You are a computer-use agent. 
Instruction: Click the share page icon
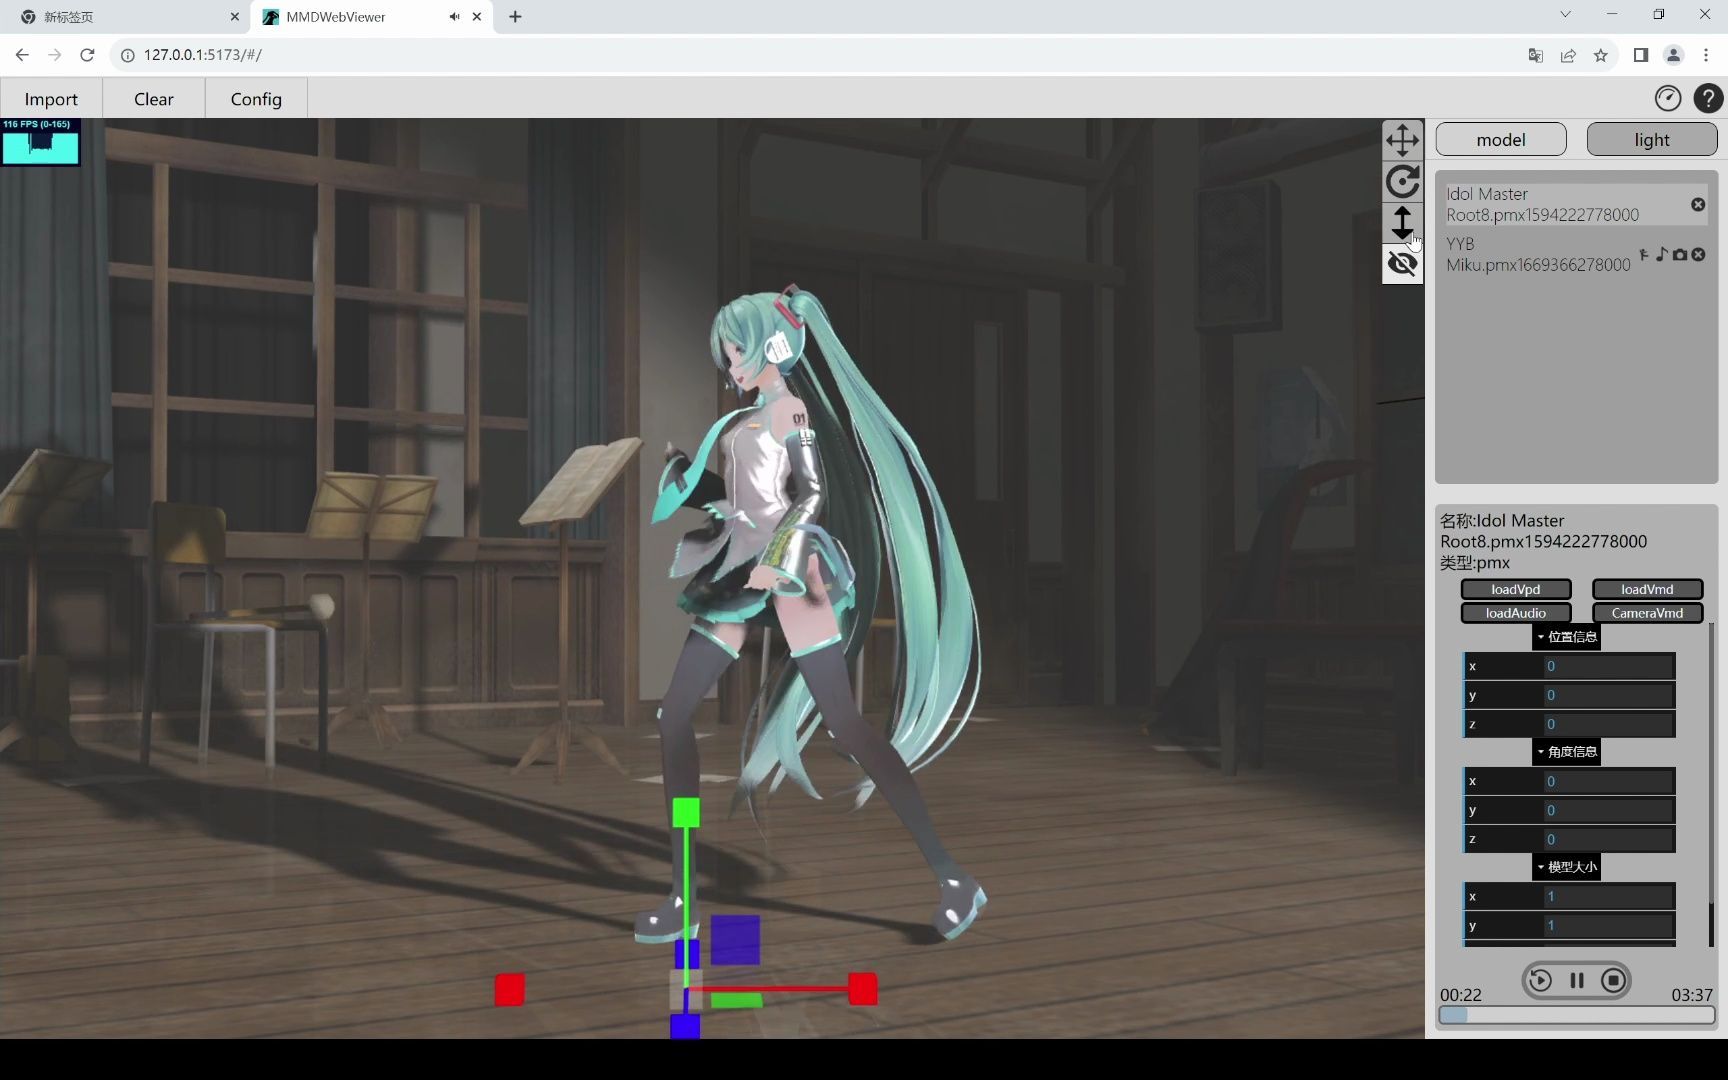(x=1568, y=55)
